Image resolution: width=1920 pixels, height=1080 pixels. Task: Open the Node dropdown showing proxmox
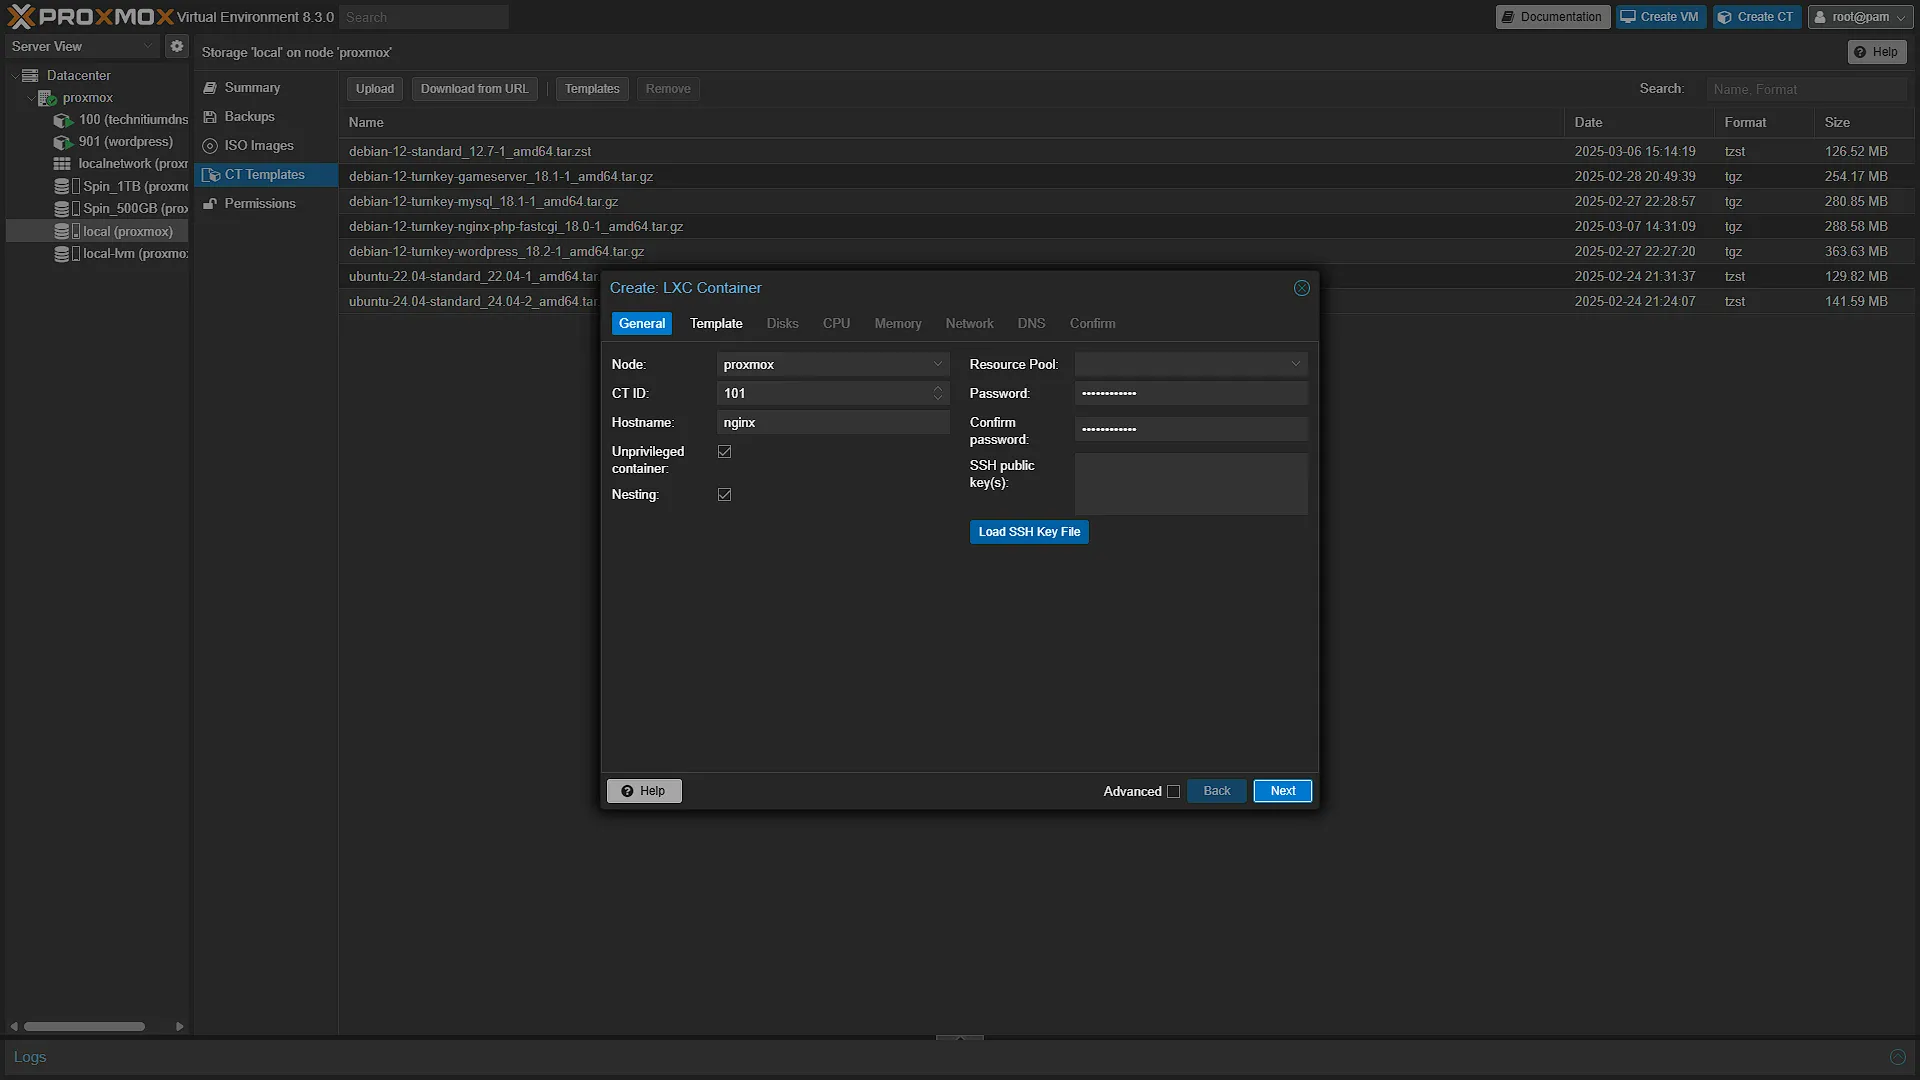833,365
